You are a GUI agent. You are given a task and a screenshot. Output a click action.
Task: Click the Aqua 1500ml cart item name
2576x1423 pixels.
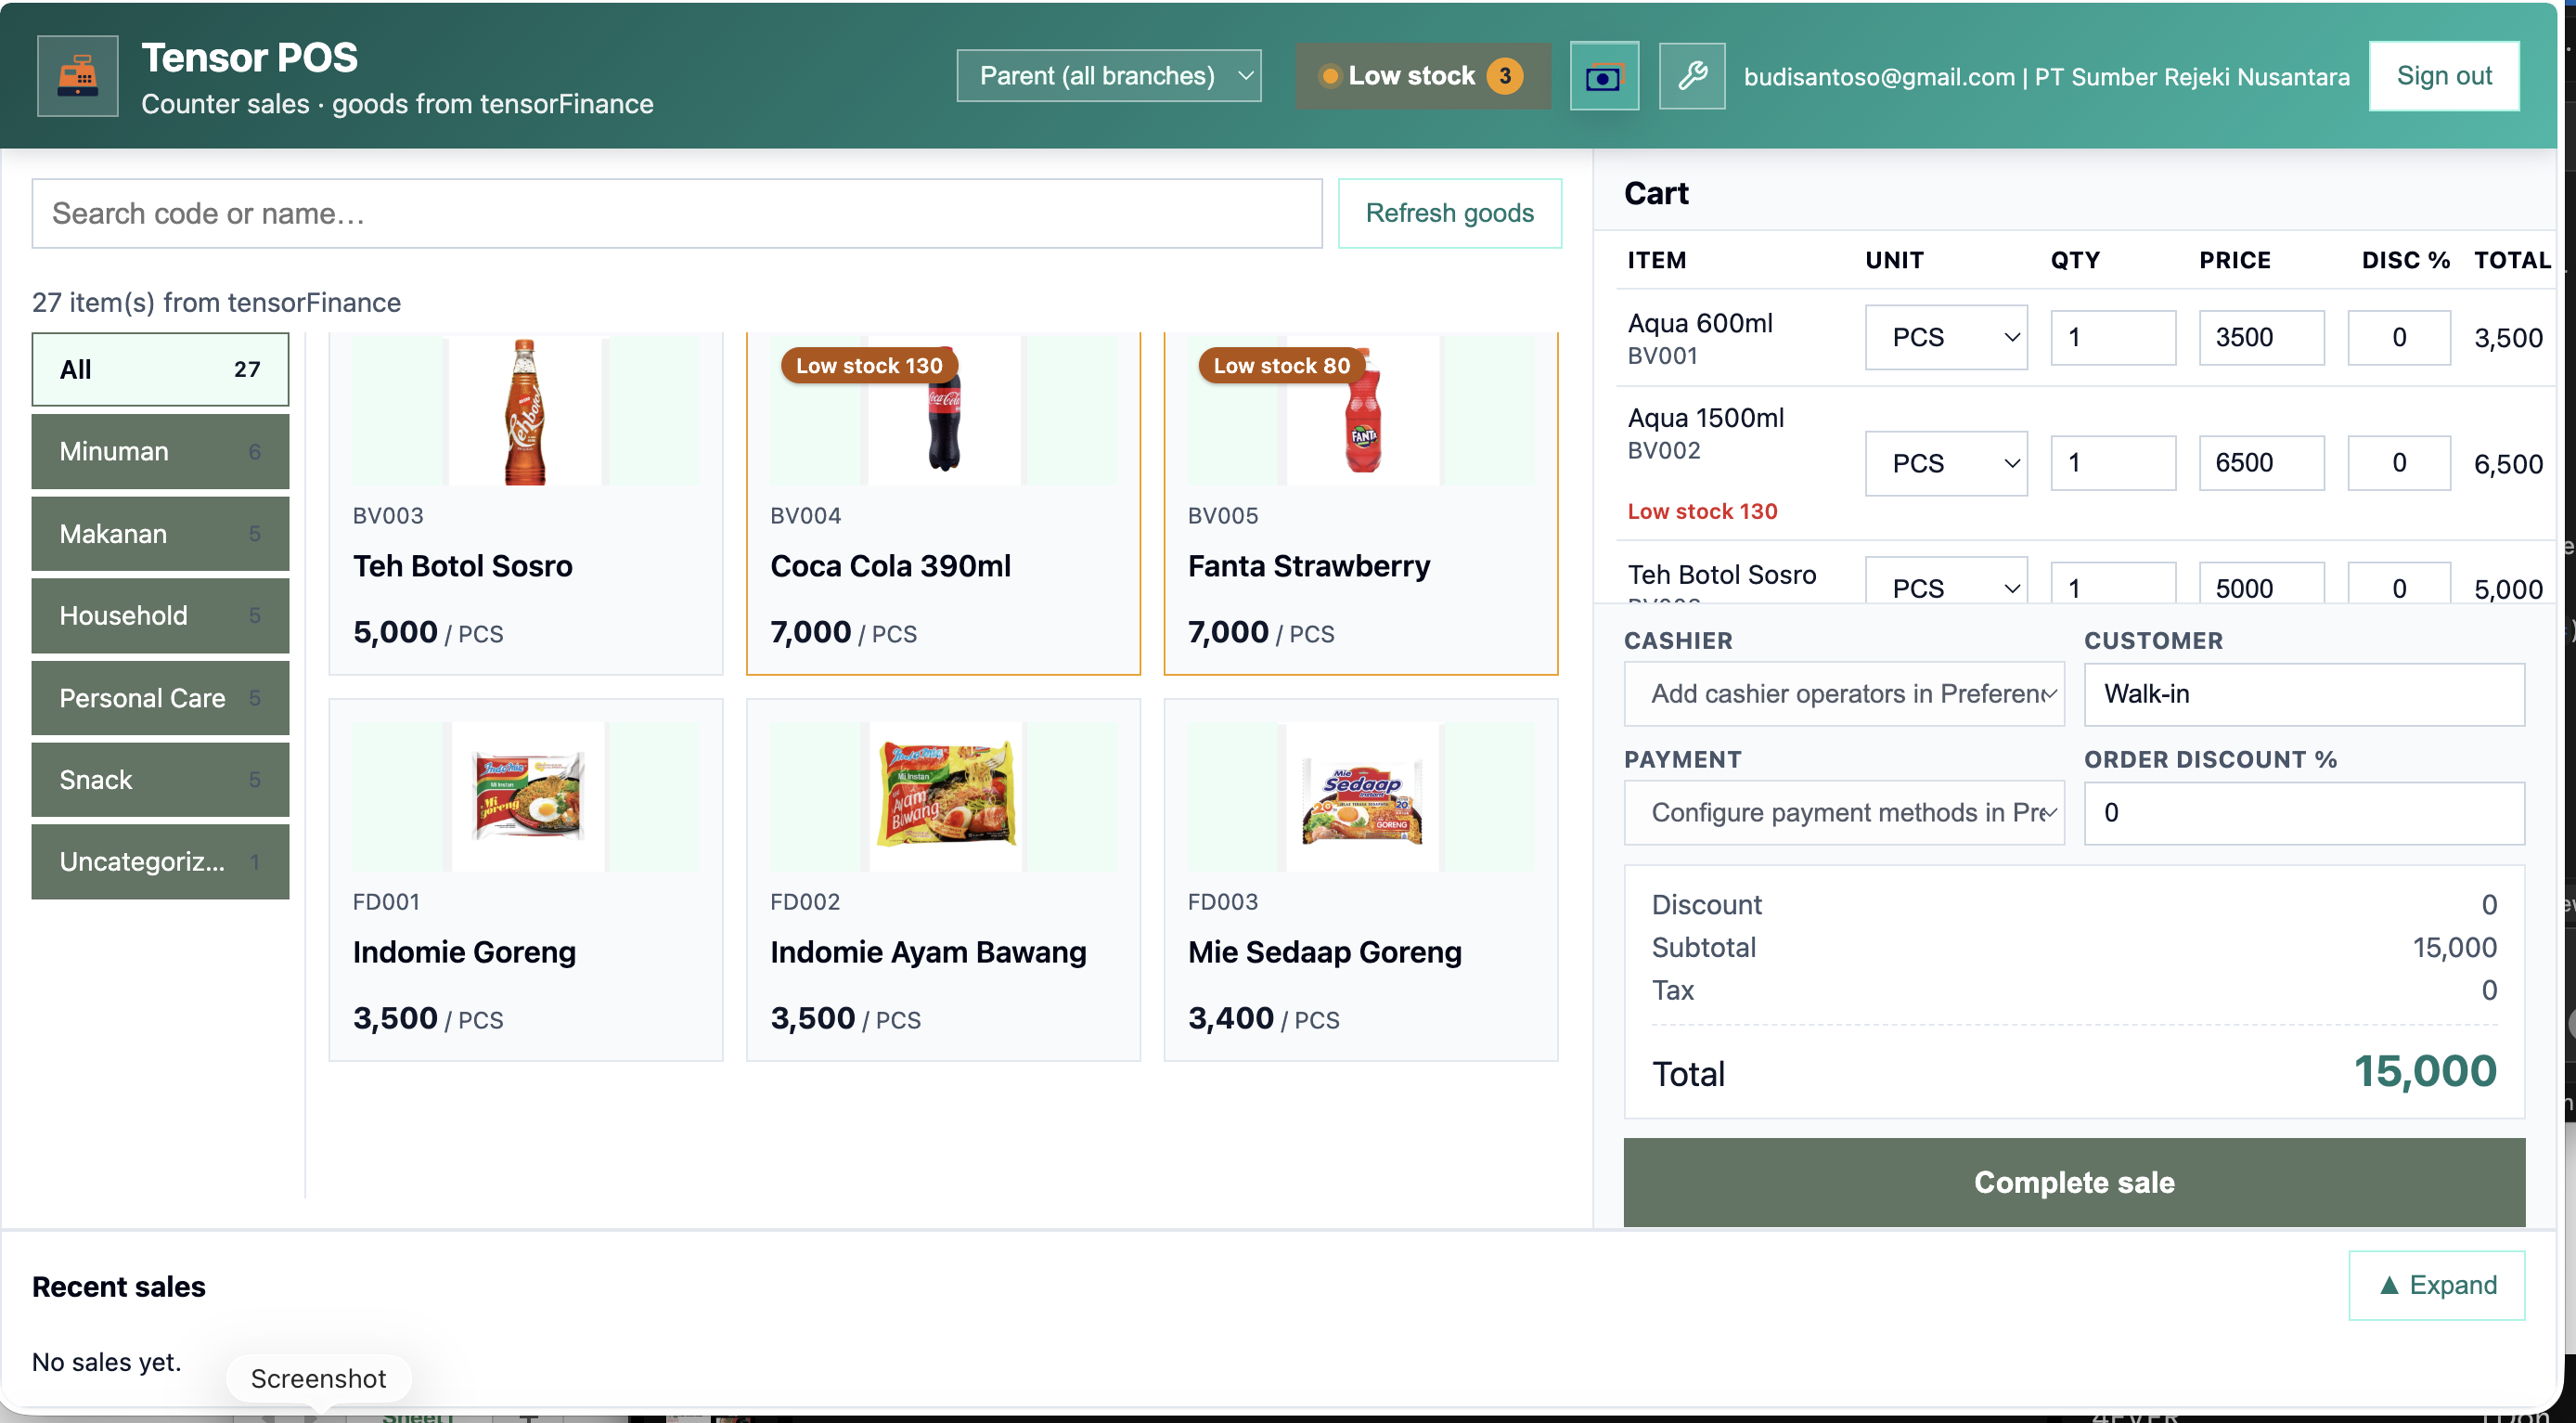coord(1705,418)
